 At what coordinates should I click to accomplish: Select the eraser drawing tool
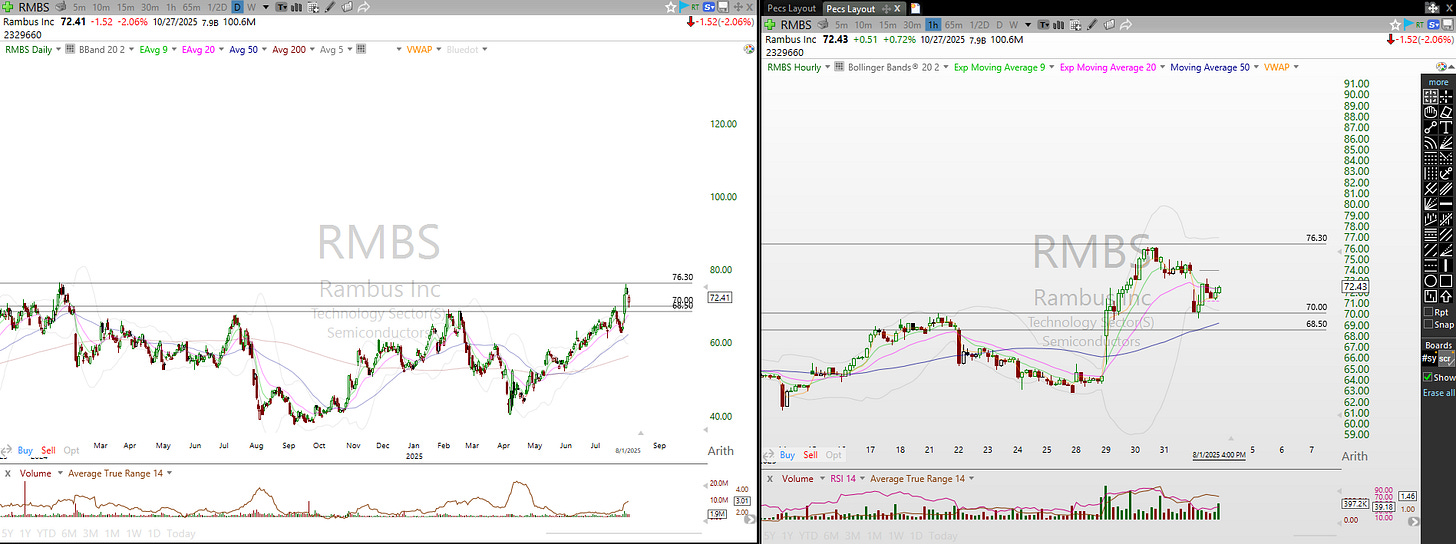click(x=1446, y=111)
